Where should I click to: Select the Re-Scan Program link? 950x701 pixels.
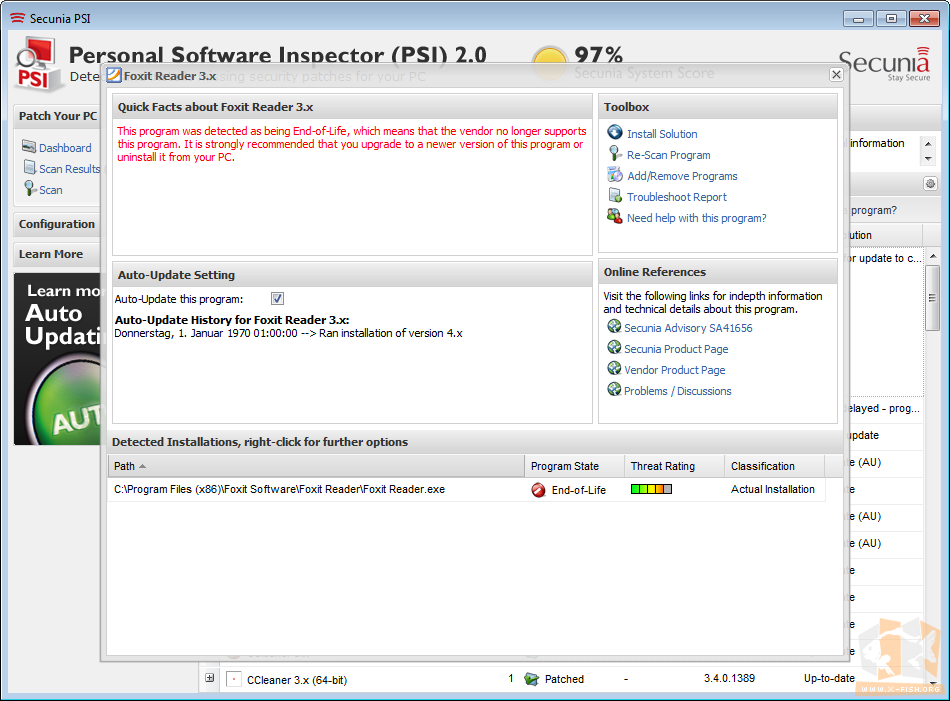(668, 155)
